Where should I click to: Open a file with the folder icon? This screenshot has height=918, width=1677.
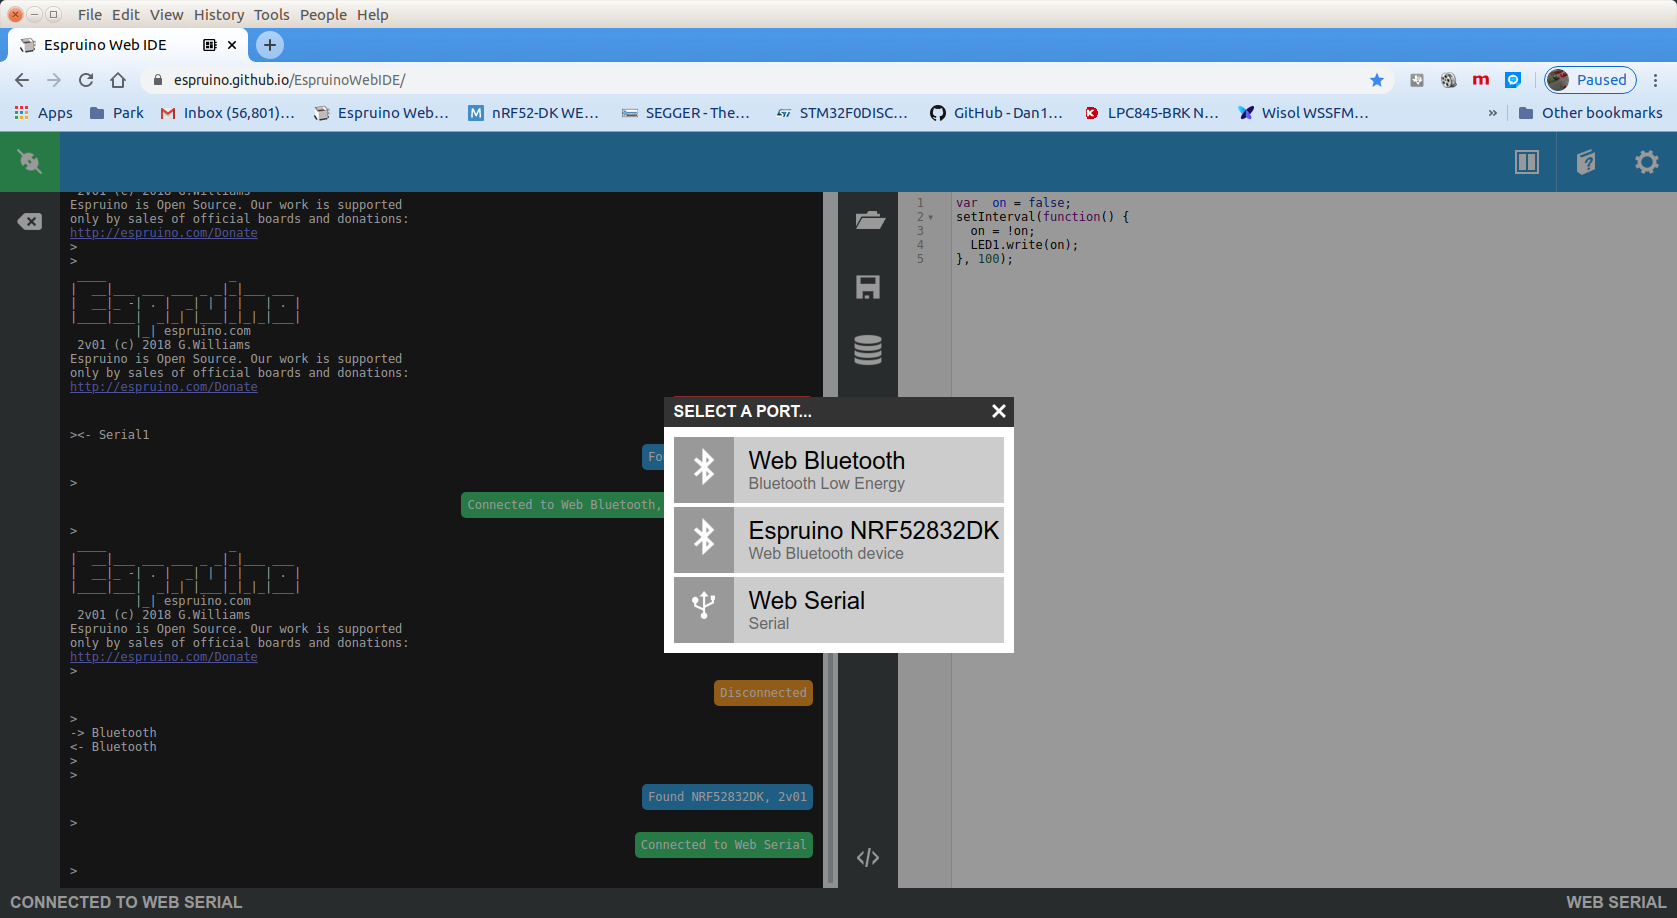pos(869,220)
